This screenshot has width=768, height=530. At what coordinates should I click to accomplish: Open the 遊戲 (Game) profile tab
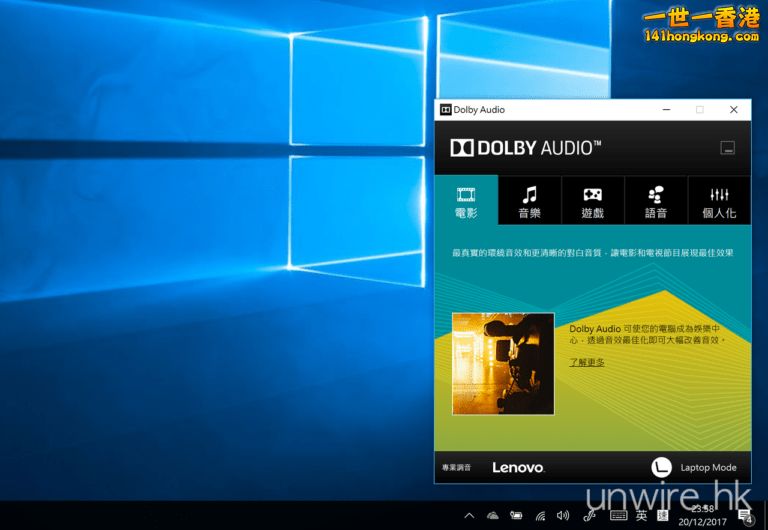[593, 200]
